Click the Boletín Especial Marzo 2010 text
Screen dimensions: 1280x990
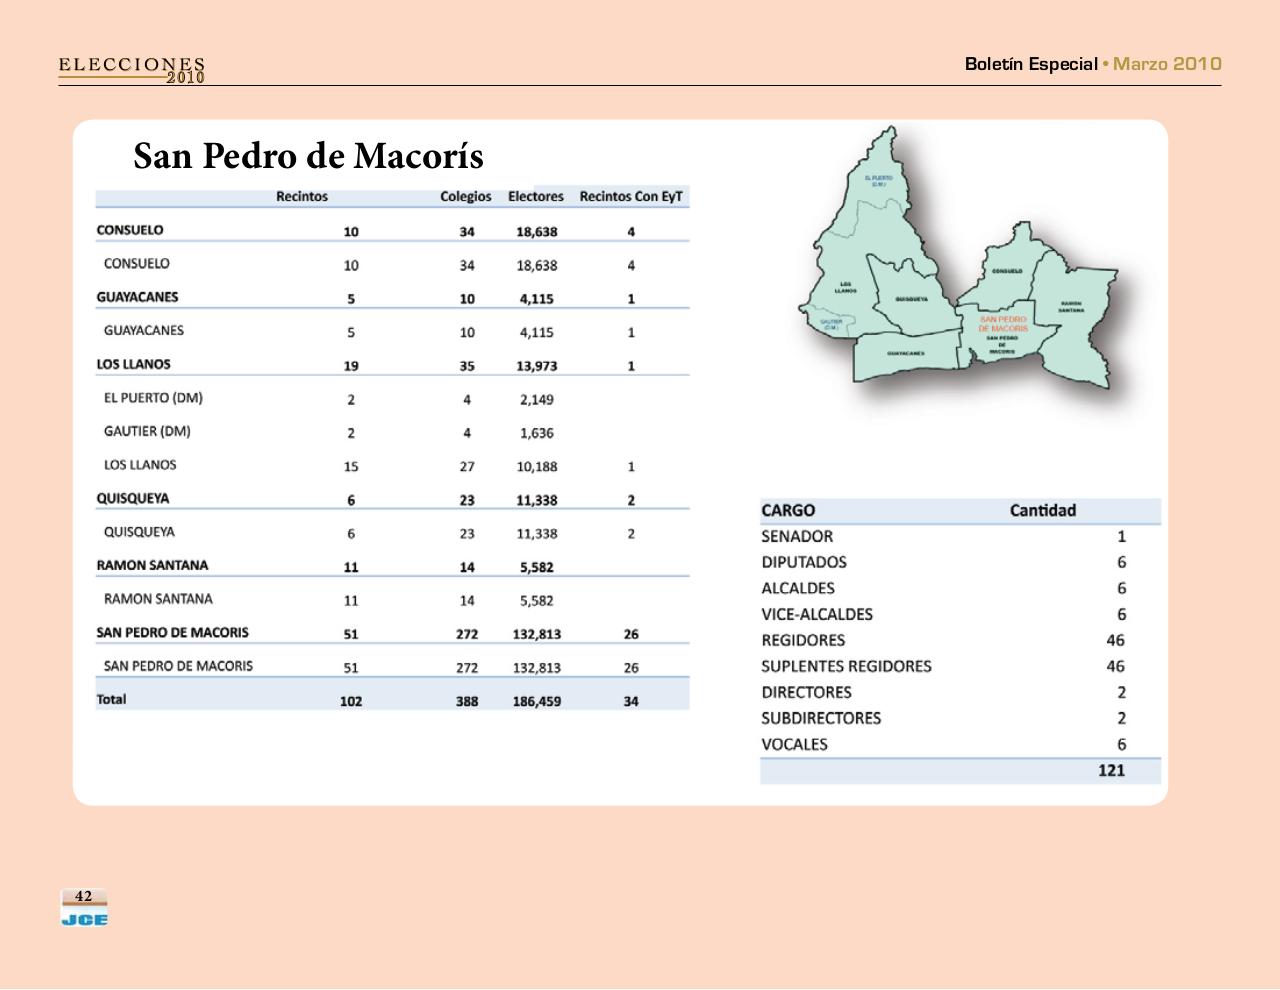[x=1091, y=64]
